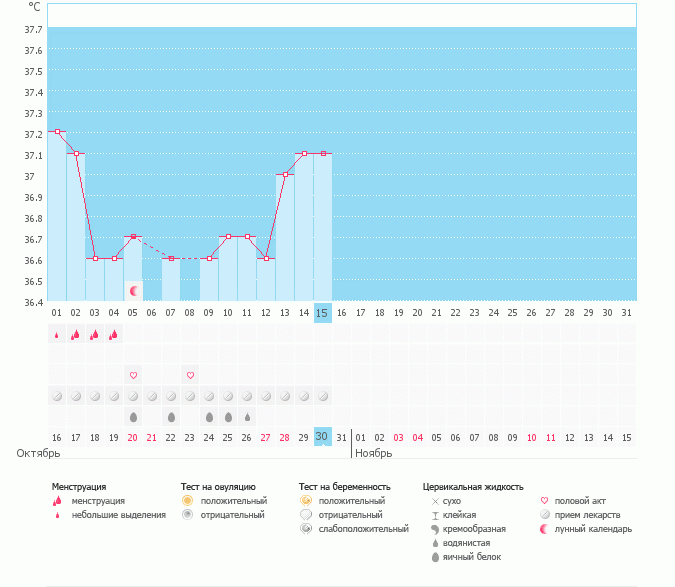Image resolution: width=675 pixels, height=587 pixels.
Task: Select the heart icon on cycle day 08
Action: coord(190,375)
